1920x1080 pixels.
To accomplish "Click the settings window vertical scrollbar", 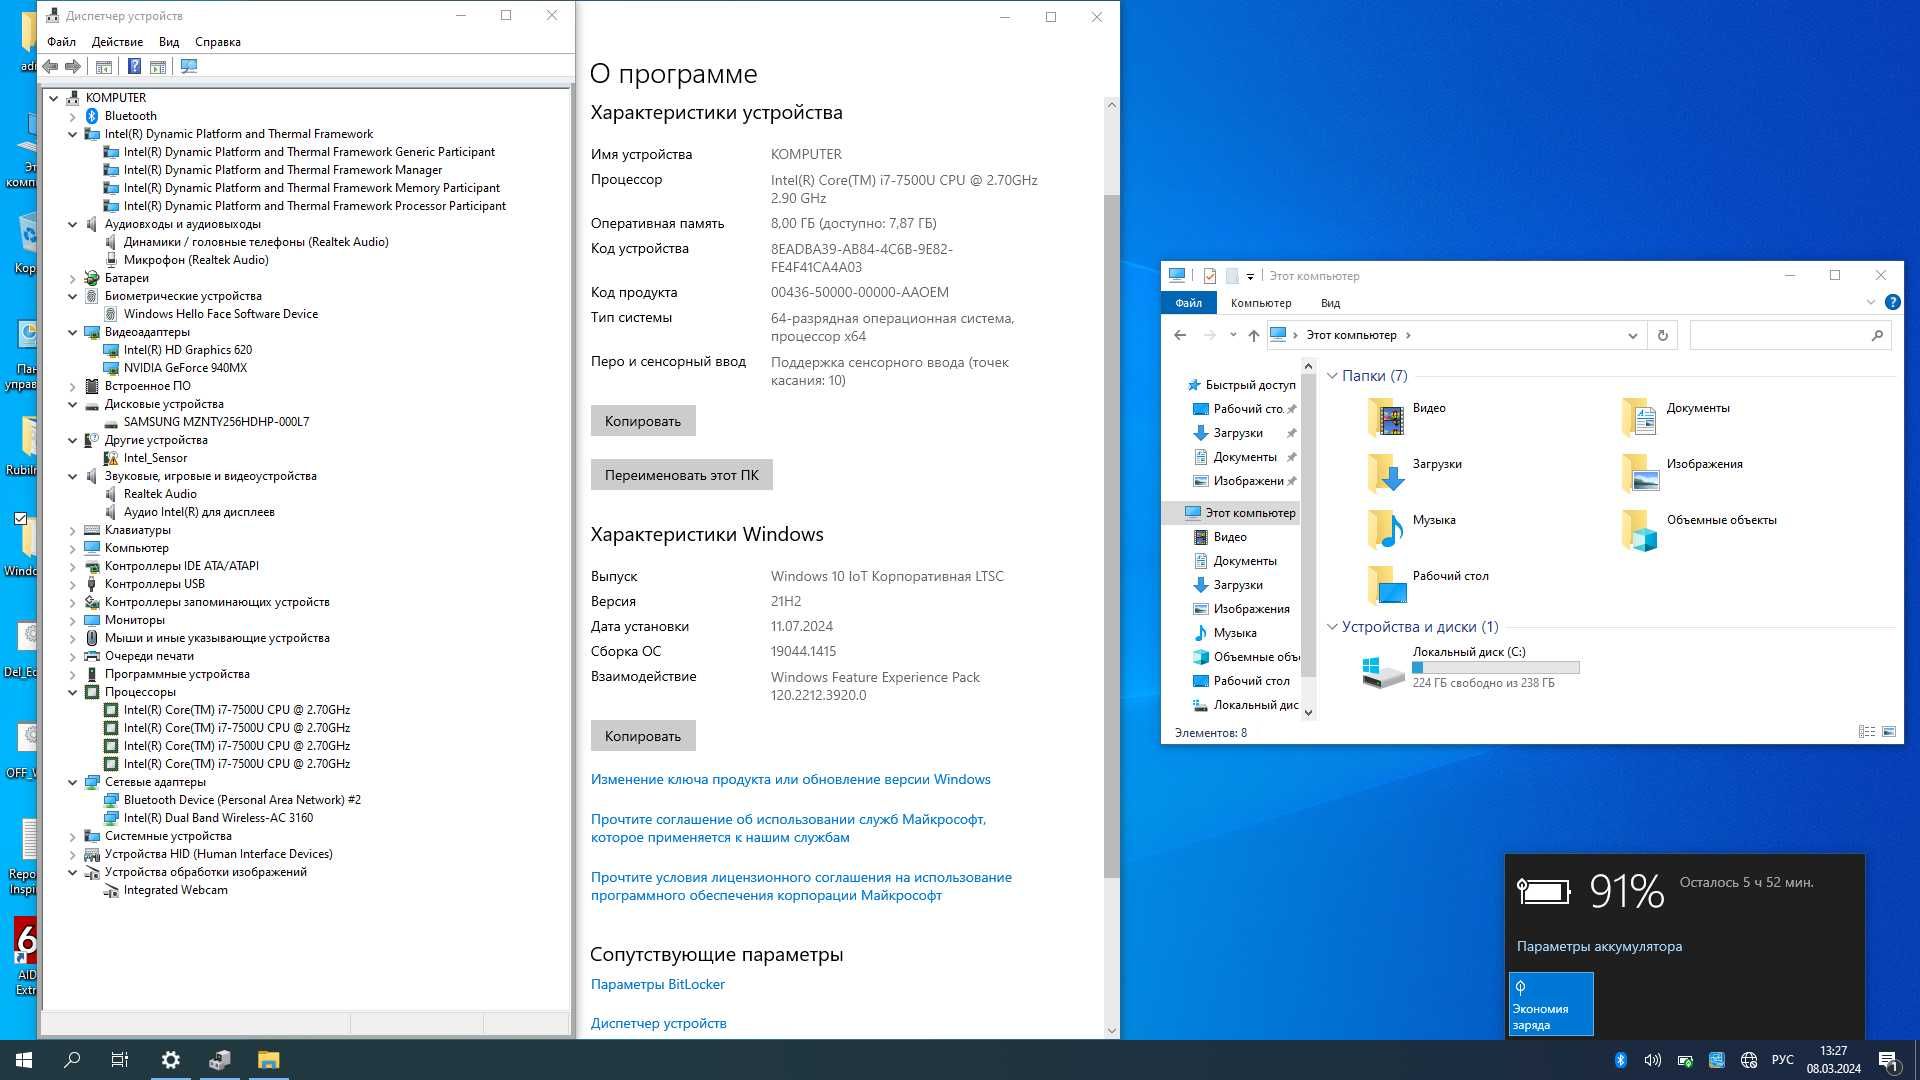I will point(1111,535).
